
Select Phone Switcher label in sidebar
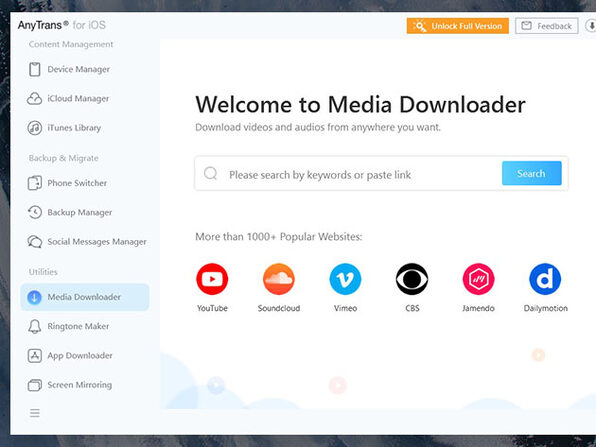[77, 183]
